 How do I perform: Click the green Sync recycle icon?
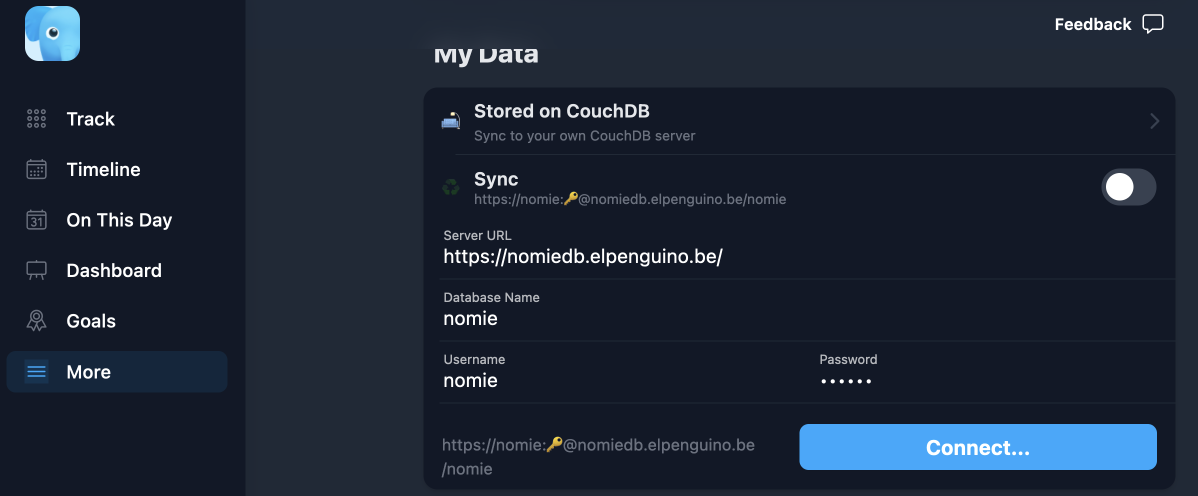pos(451,187)
